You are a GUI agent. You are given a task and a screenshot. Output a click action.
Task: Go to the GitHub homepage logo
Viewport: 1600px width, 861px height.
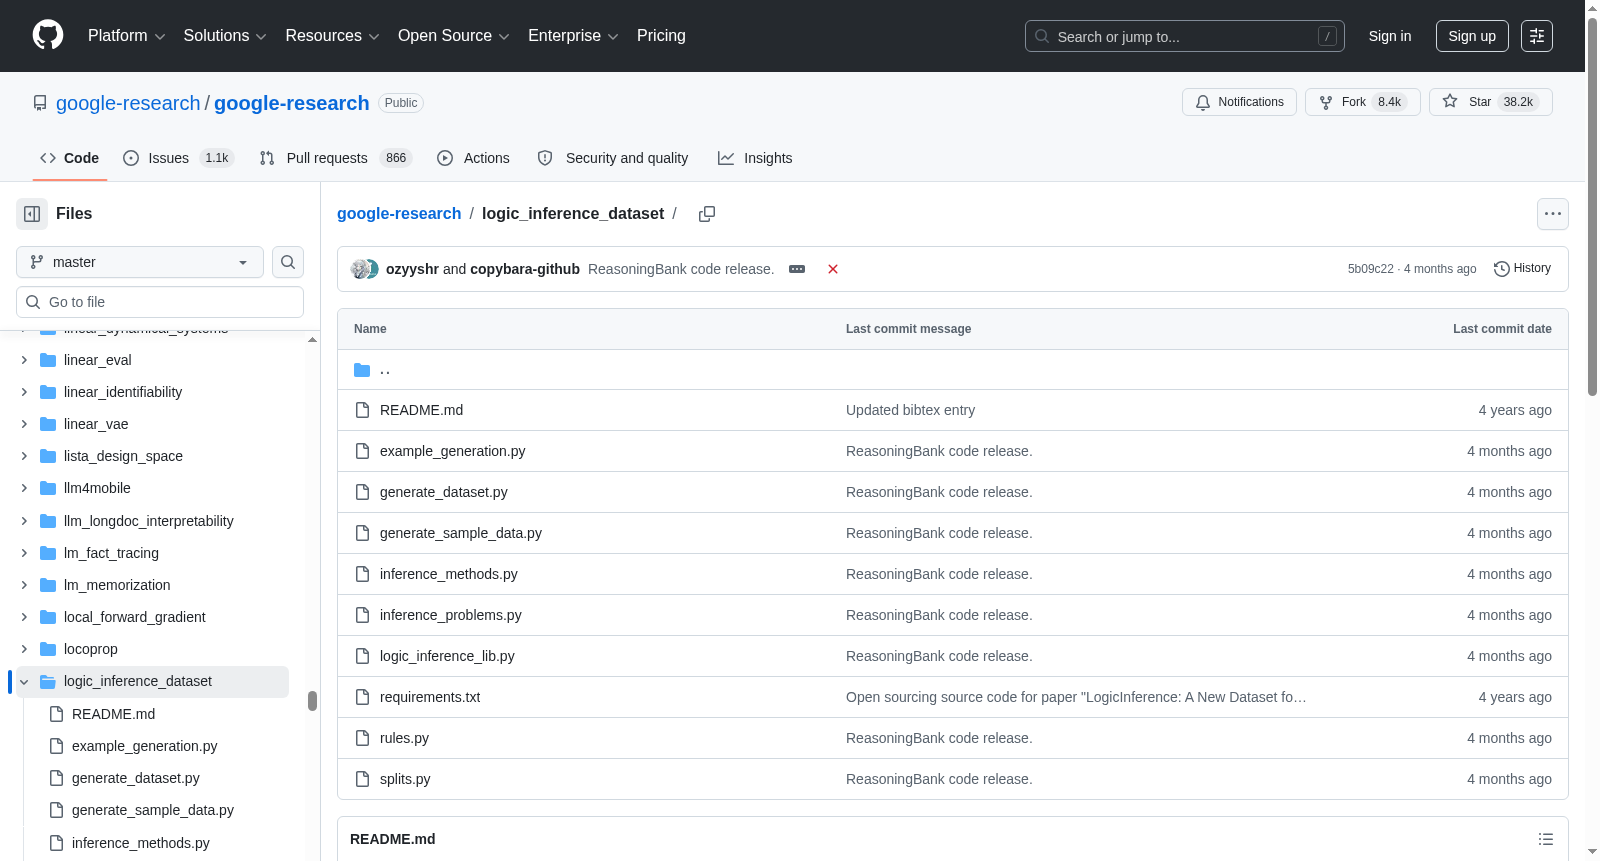[48, 35]
